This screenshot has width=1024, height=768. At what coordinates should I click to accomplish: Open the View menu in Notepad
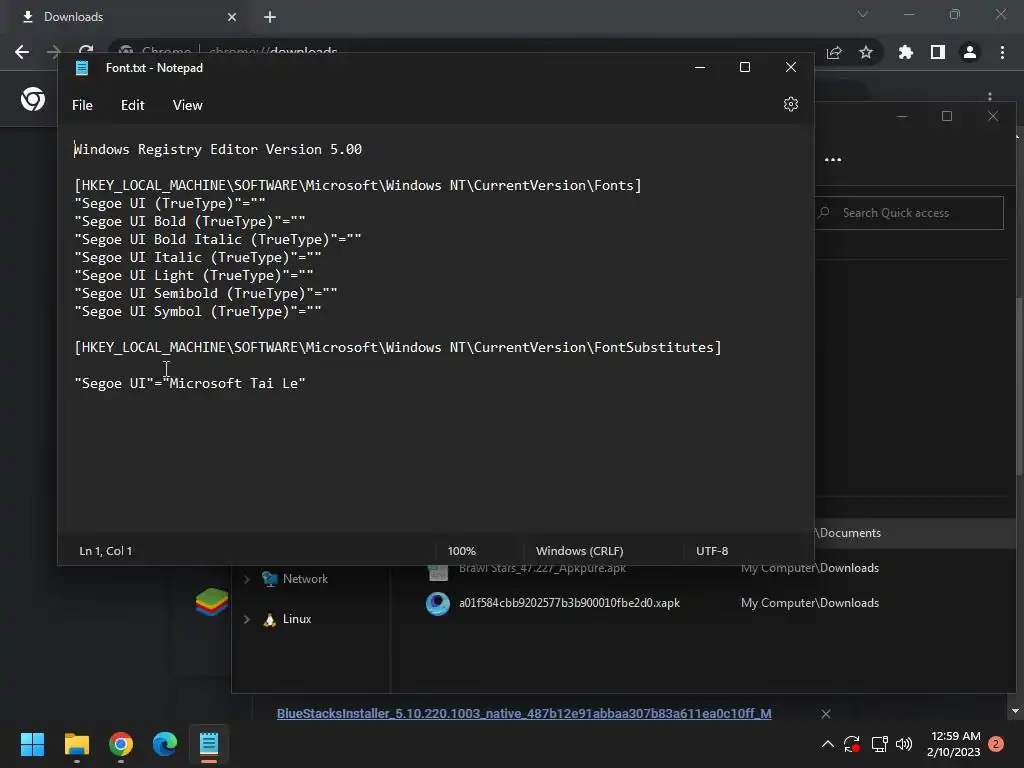point(187,105)
